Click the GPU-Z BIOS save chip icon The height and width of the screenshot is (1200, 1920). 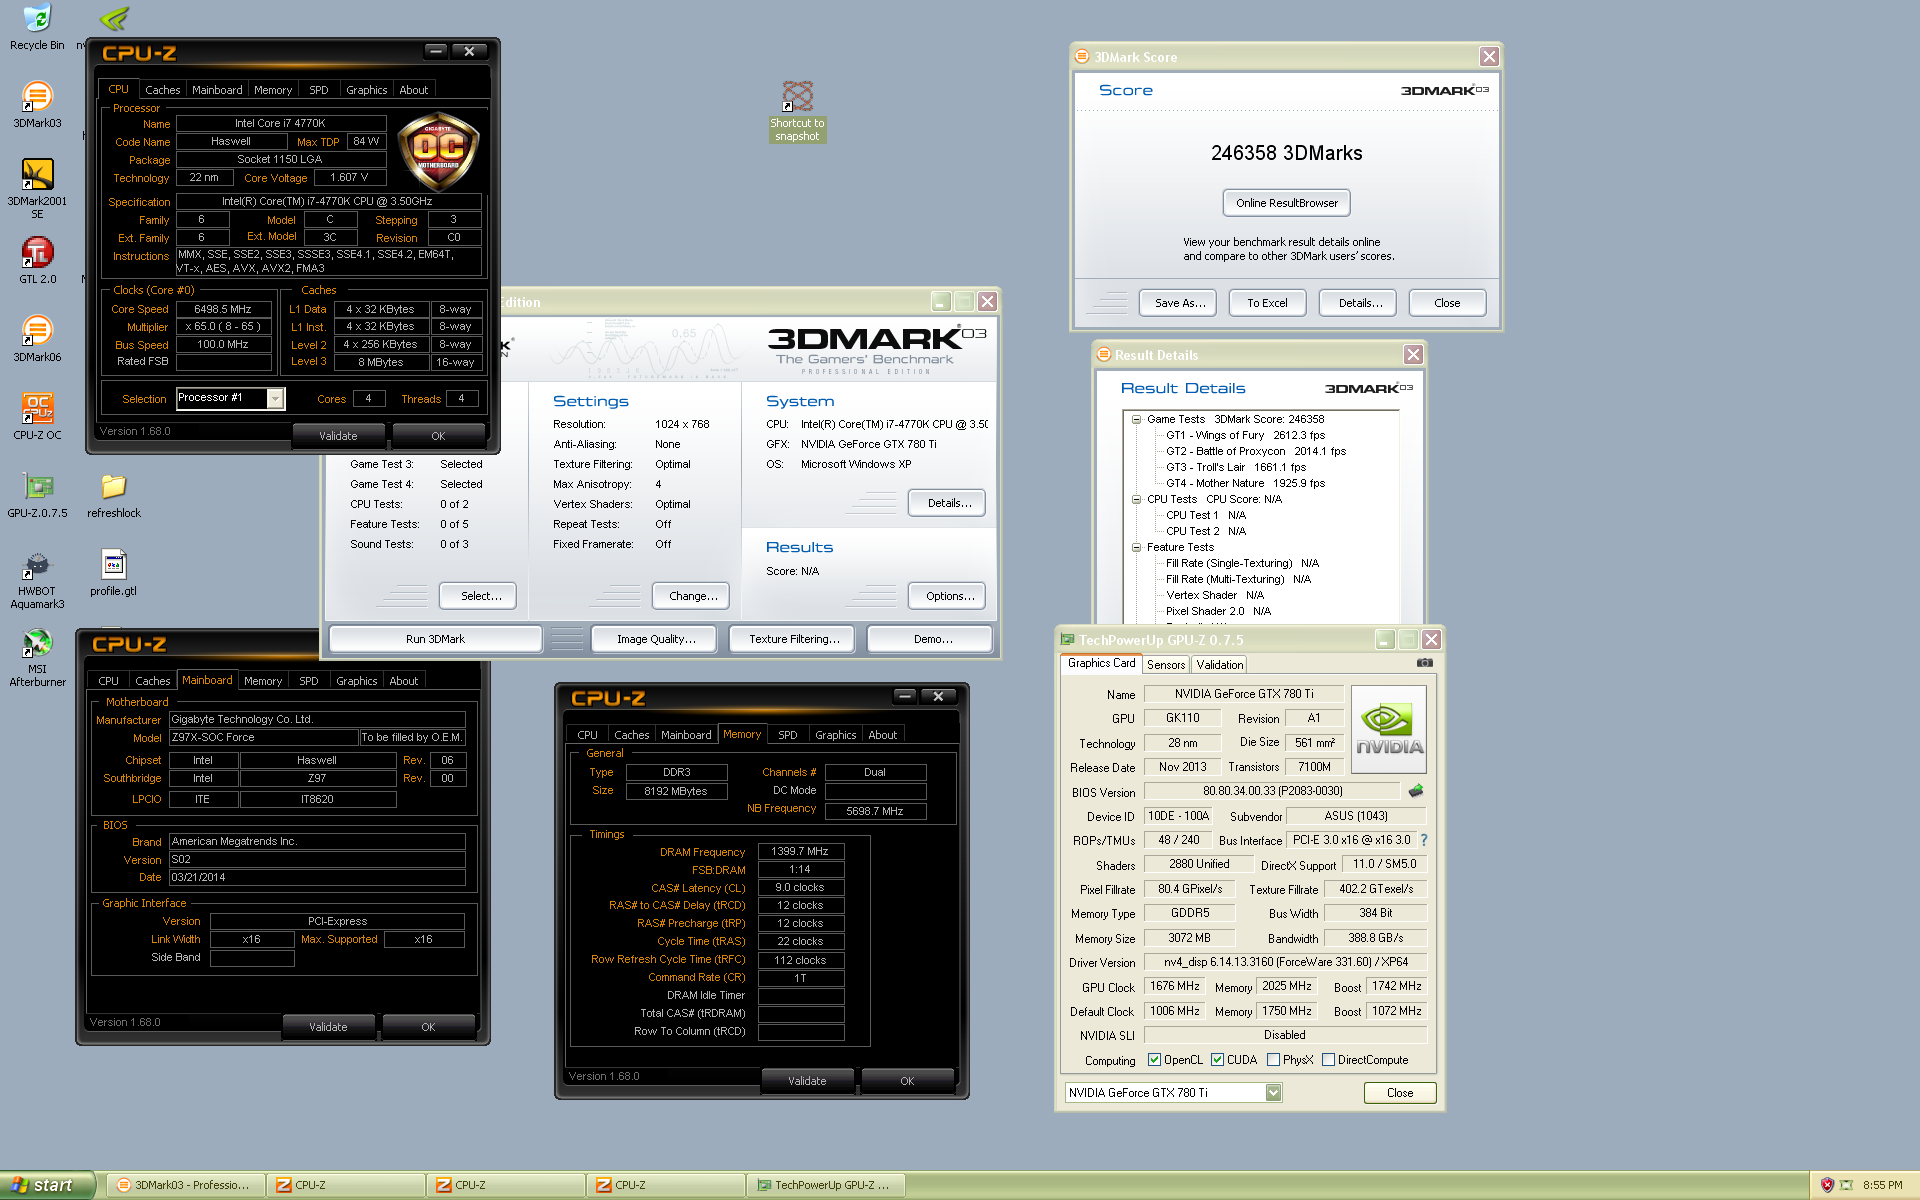point(1416,791)
